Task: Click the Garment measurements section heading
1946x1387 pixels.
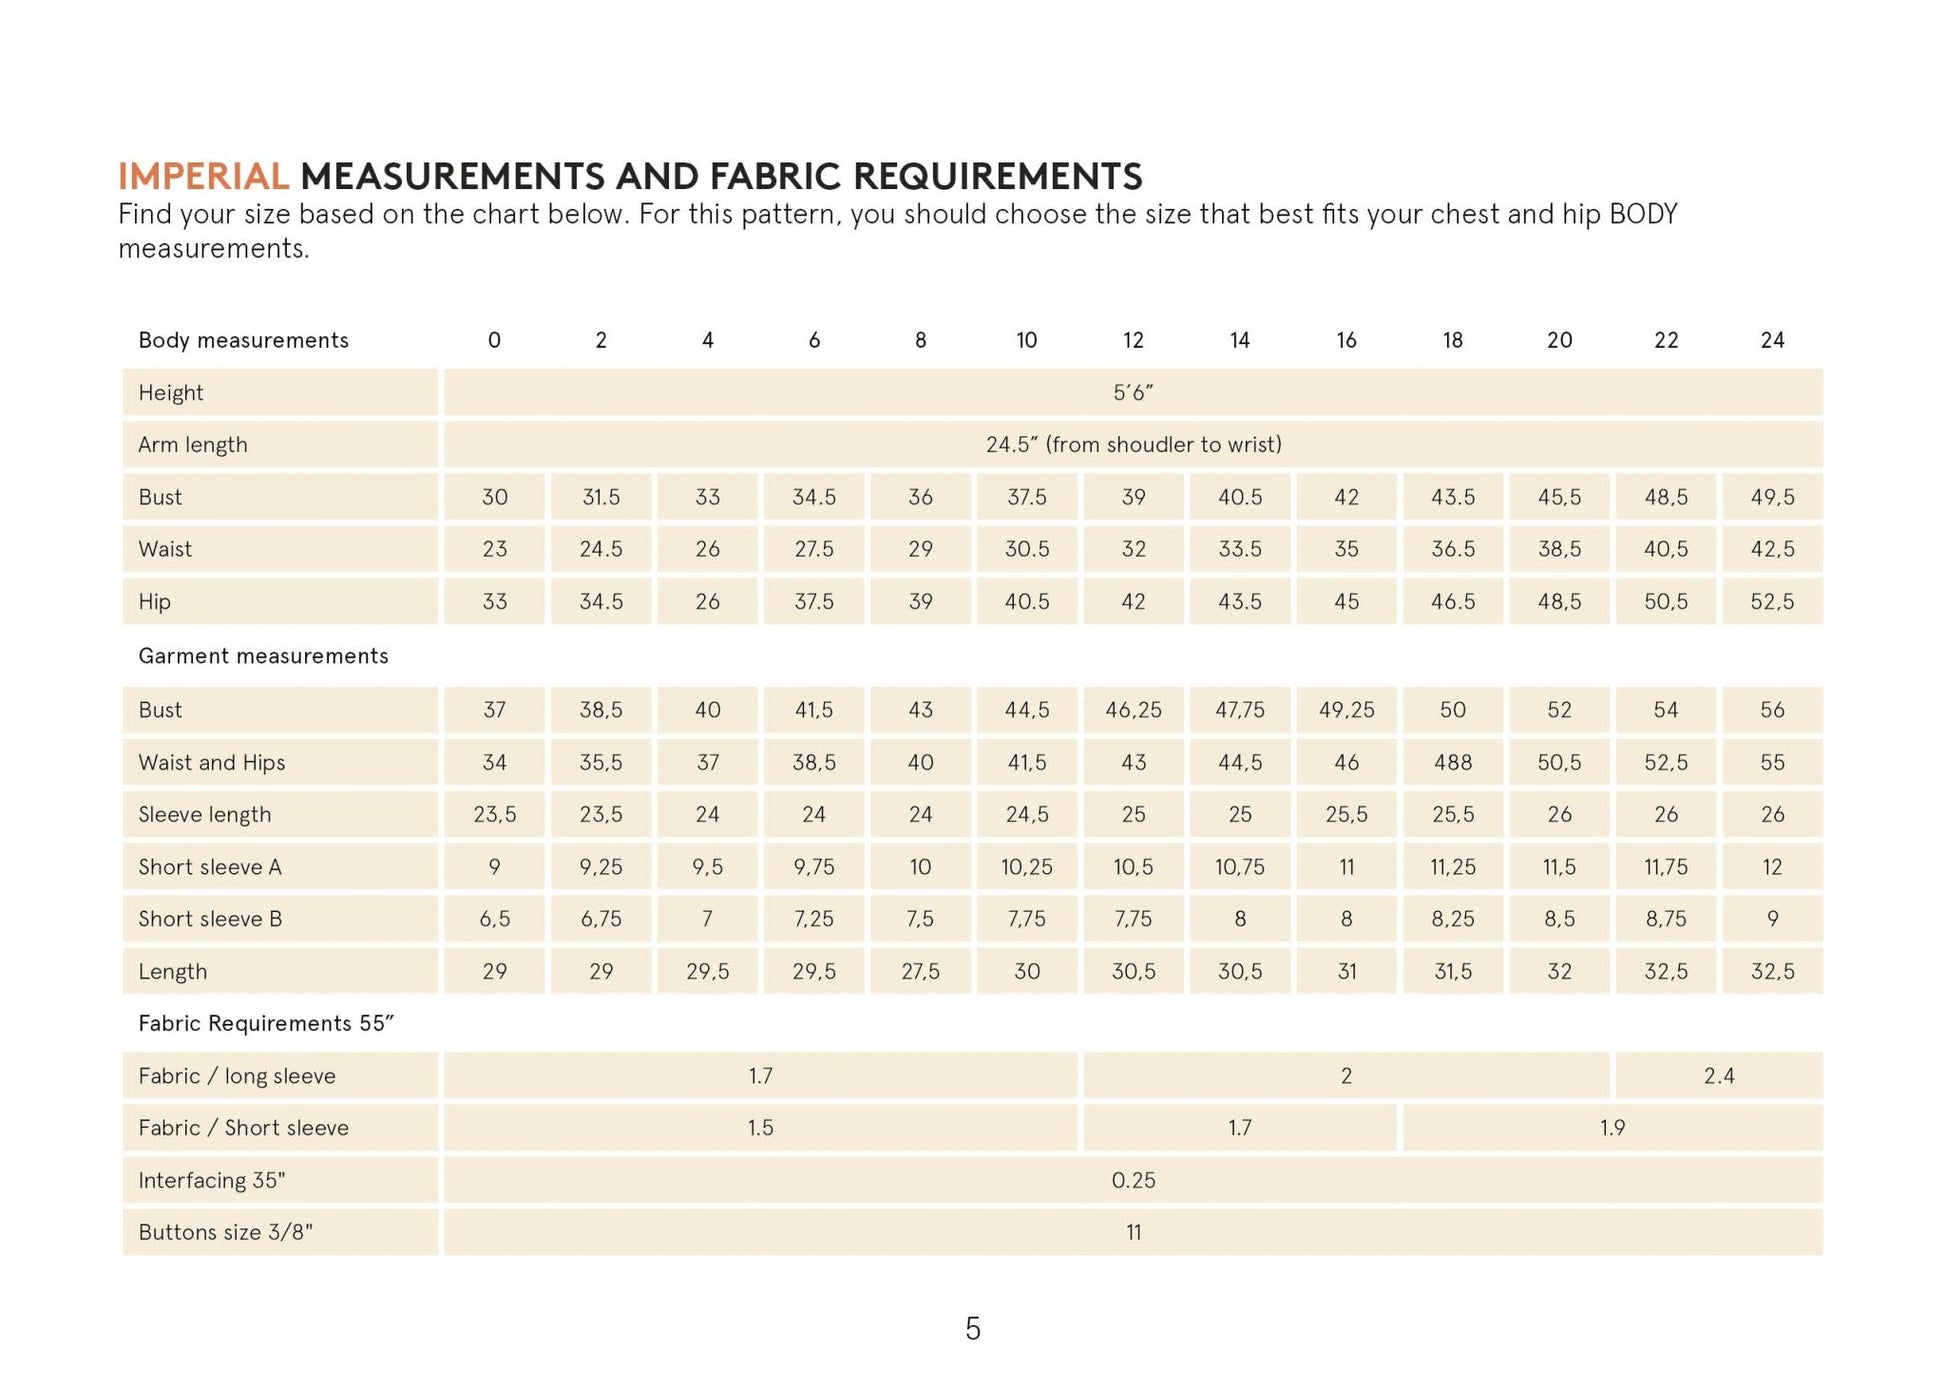Action: pyautogui.click(x=263, y=656)
